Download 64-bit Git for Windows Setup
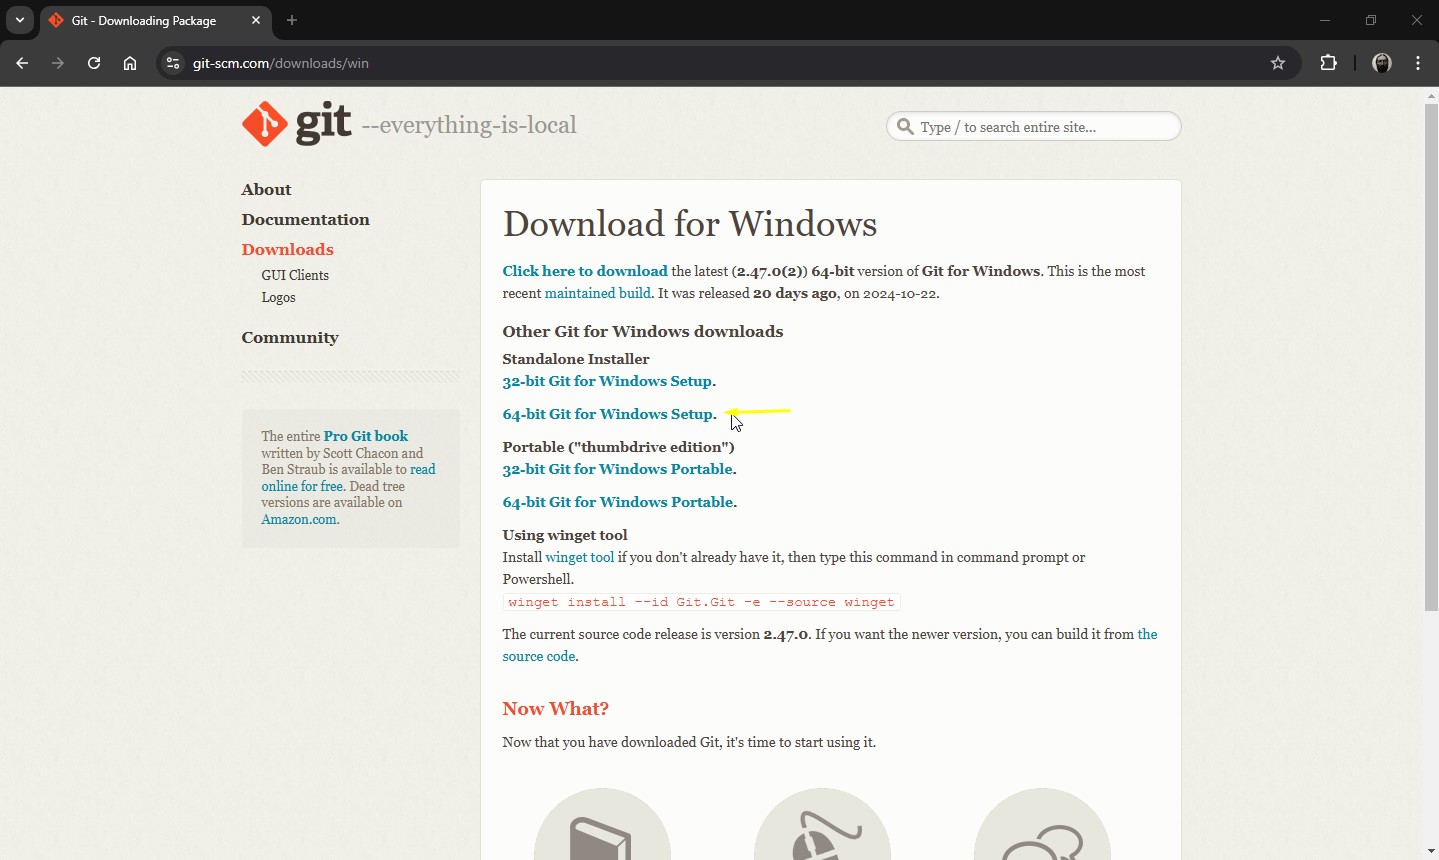Image resolution: width=1439 pixels, height=860 pixels. [608, 414]
